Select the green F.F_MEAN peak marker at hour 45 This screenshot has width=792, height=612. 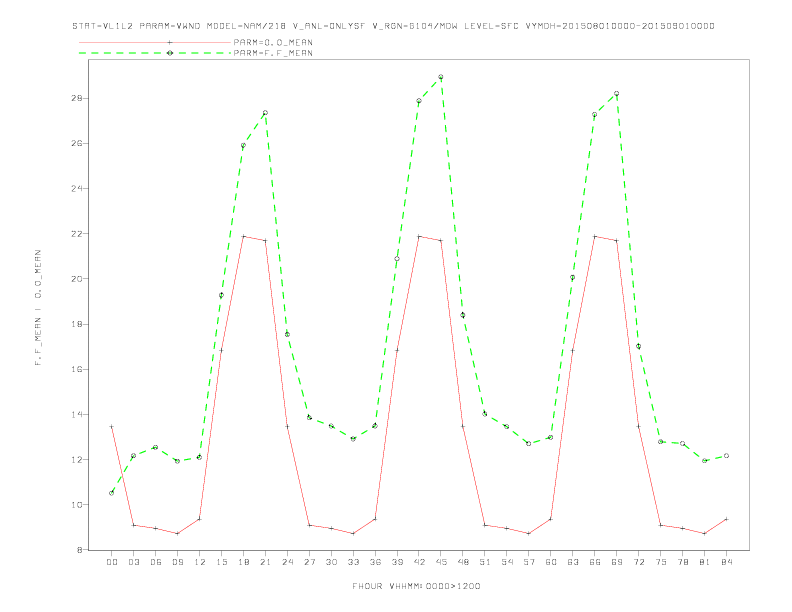441,77
